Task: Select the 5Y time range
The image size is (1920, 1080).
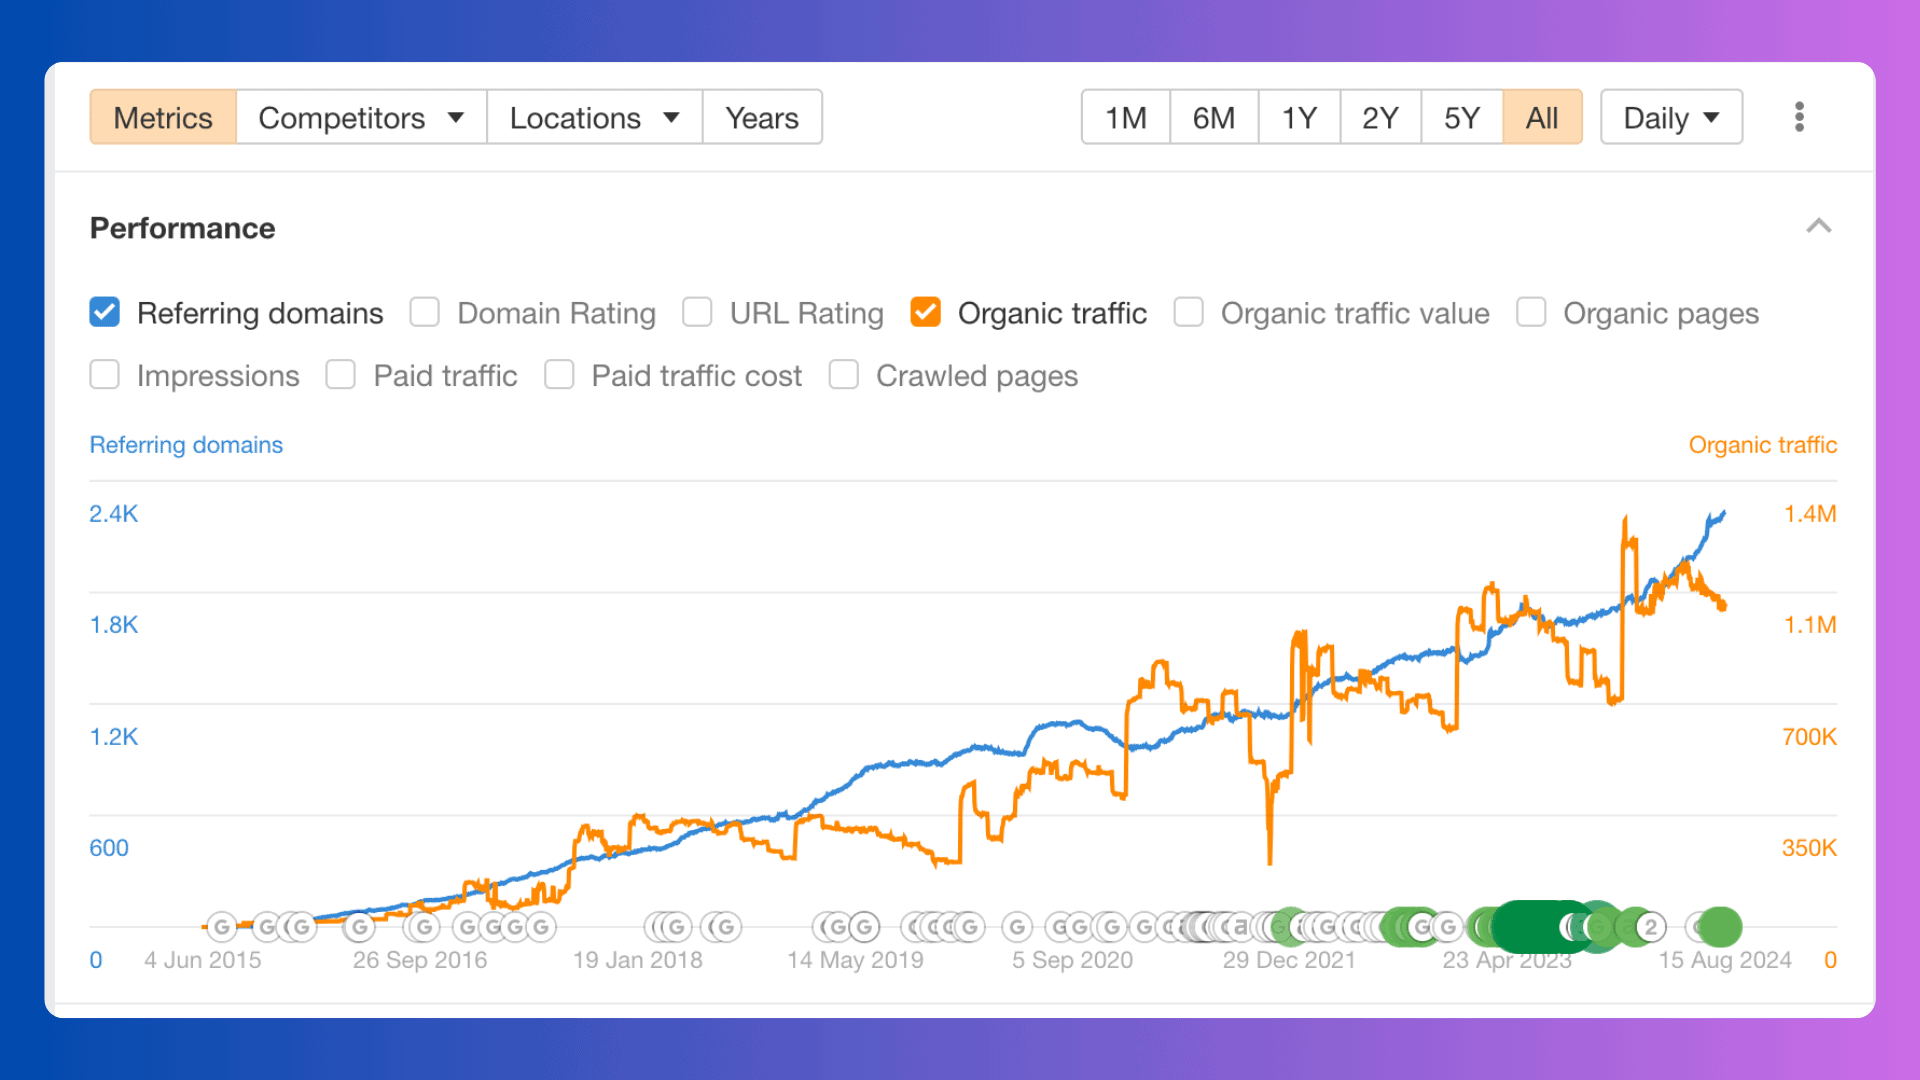Action: [x=1462, y=117]
